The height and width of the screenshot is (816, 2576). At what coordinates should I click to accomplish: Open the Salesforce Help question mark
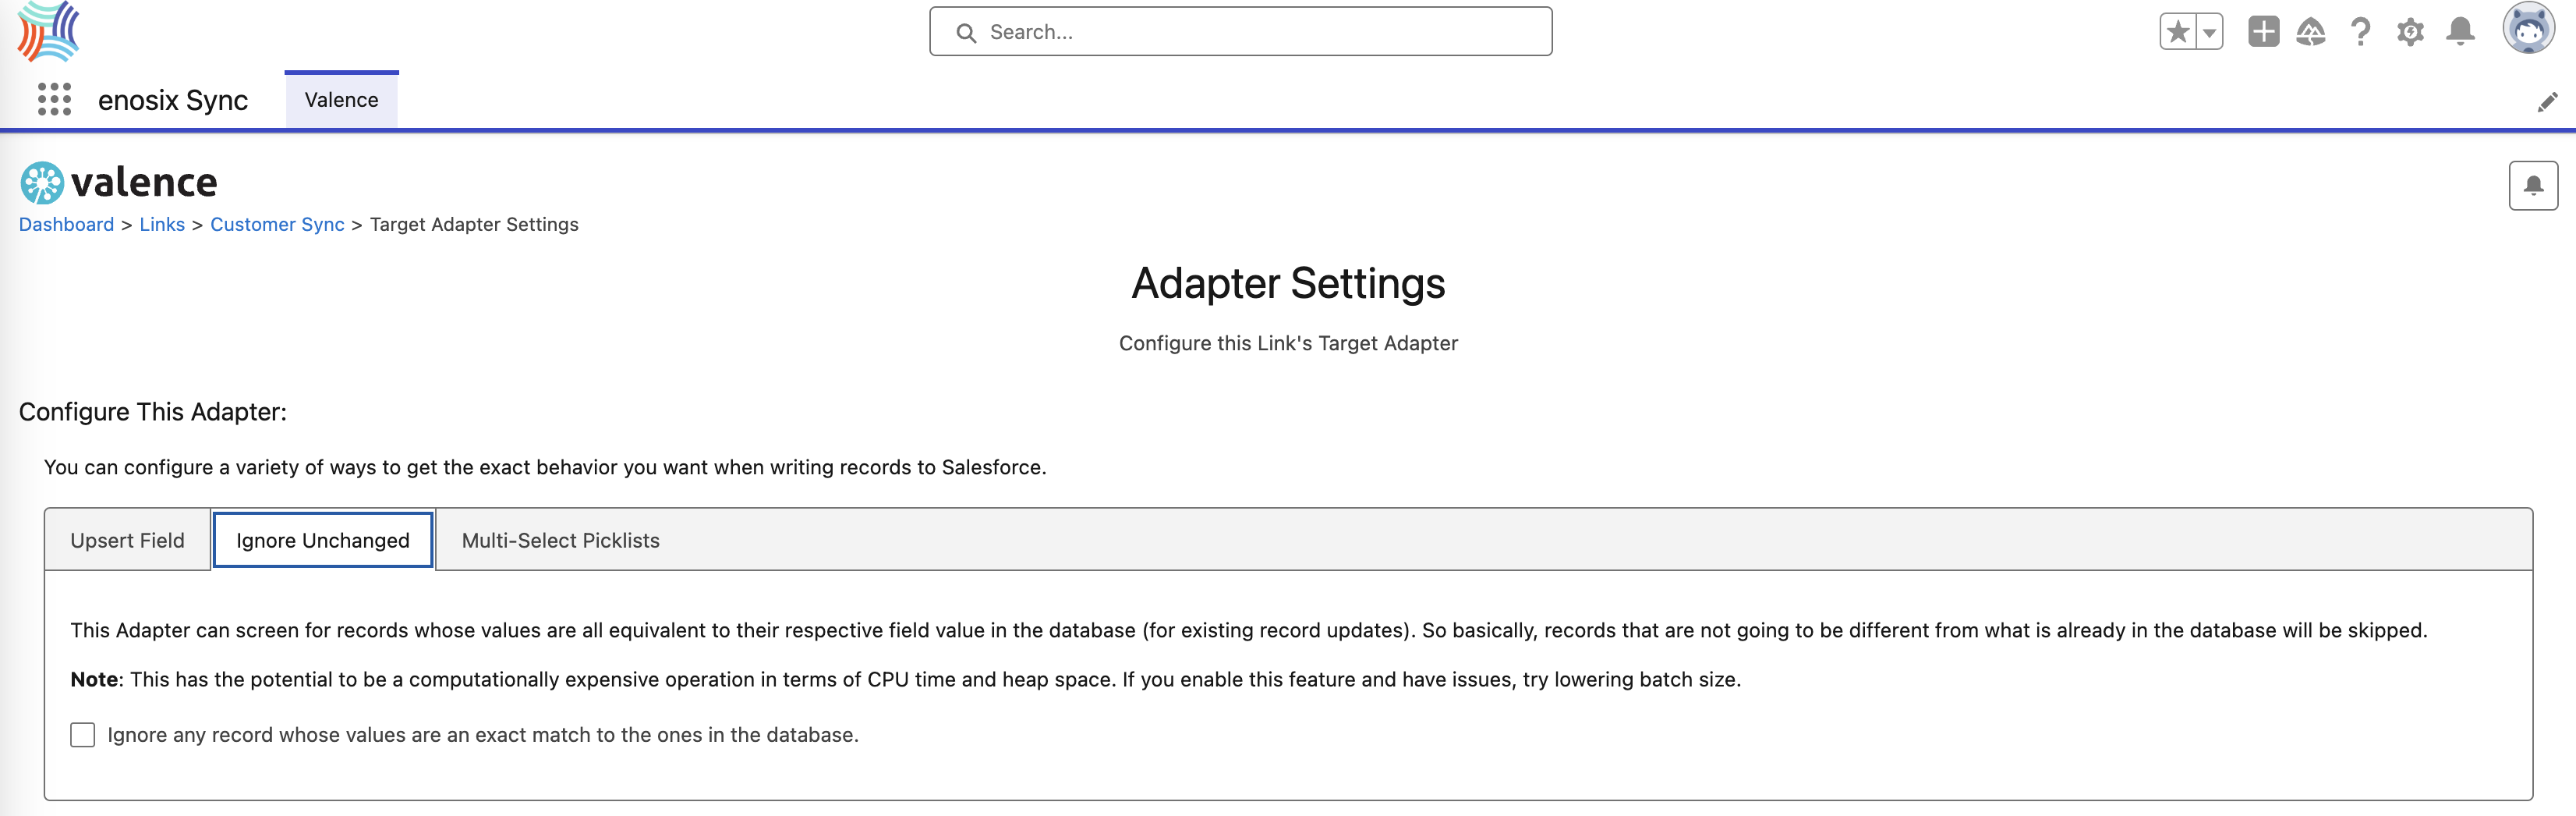click(2360, 32)
